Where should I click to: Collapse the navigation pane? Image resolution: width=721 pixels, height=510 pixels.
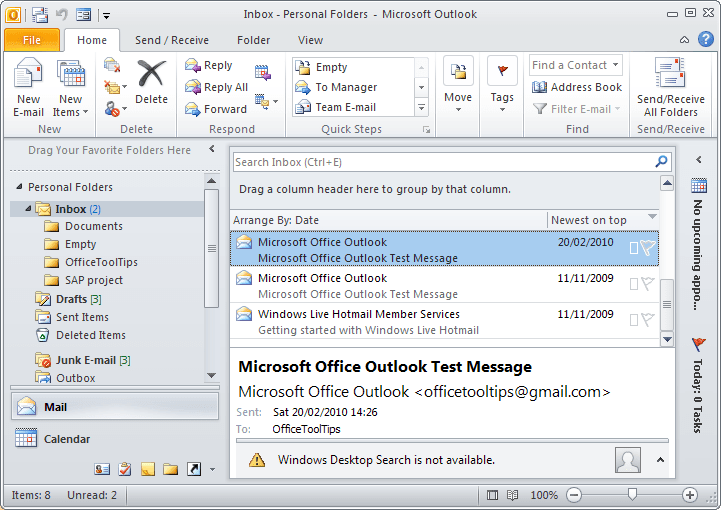(x=212, y=149)
